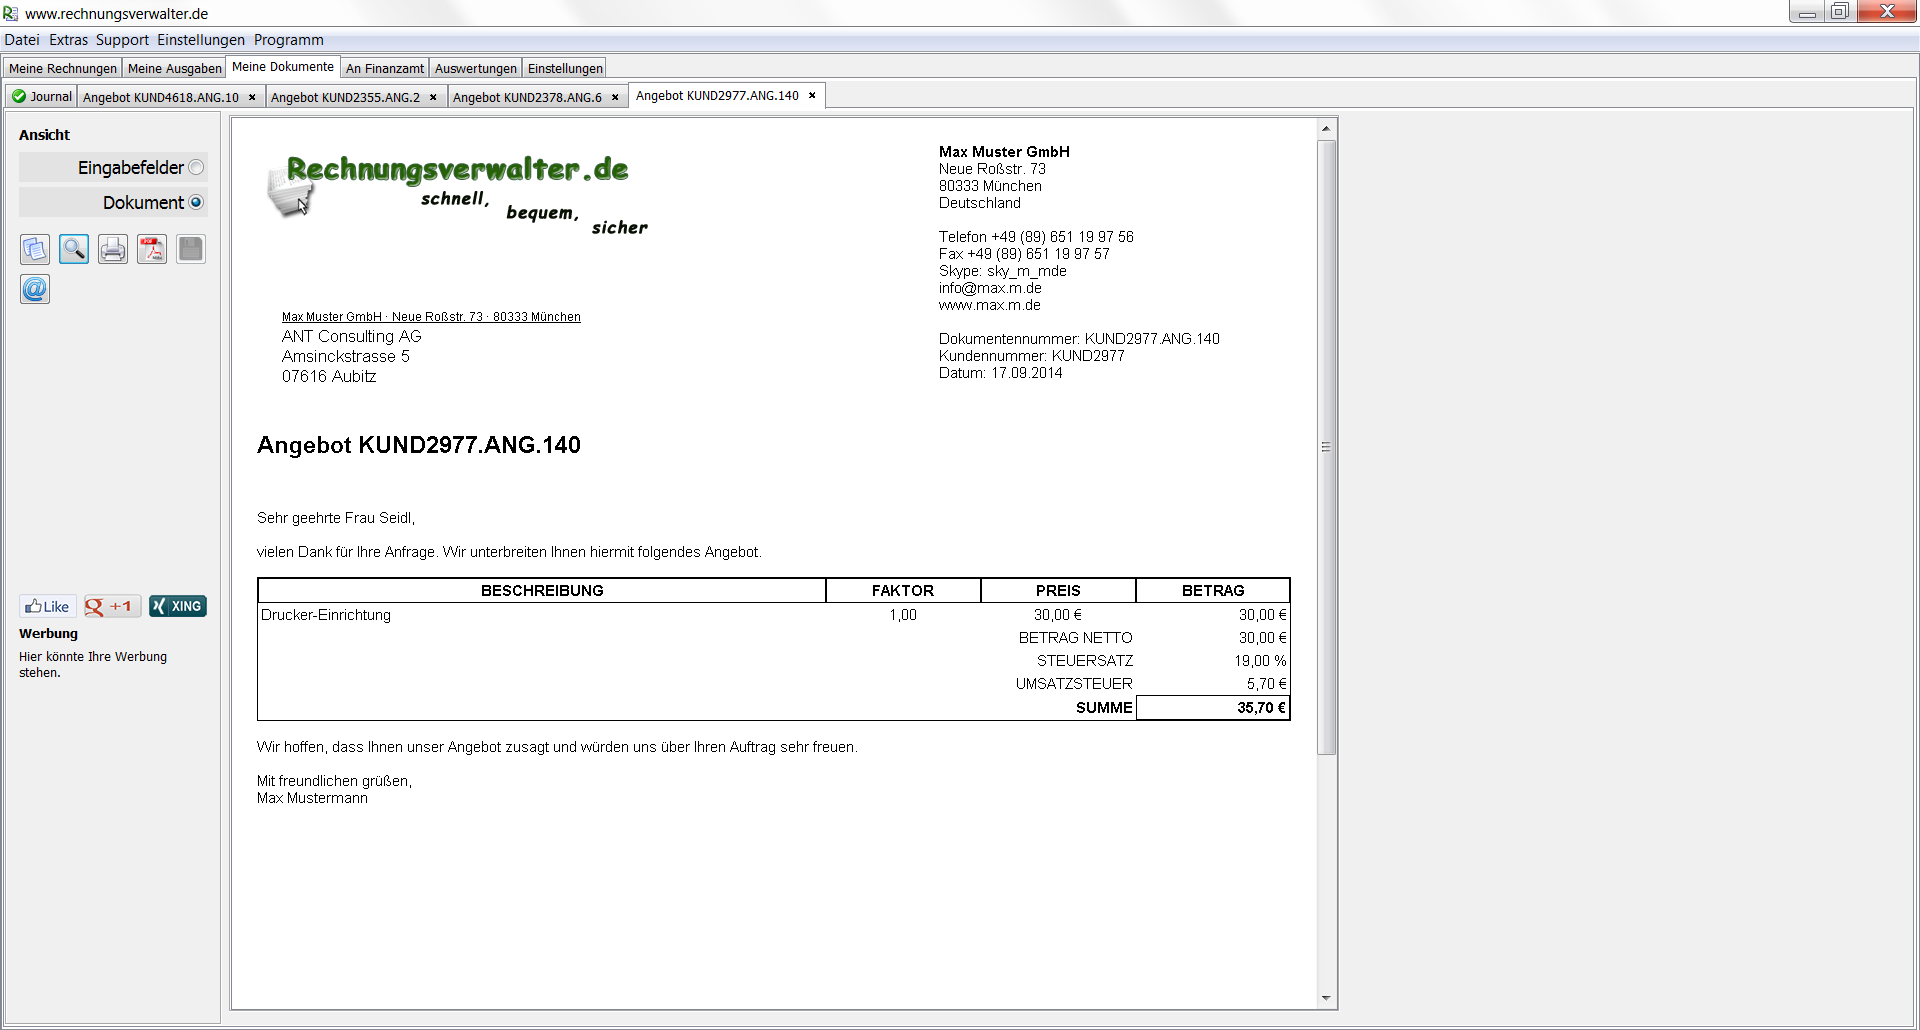
Task: Switch to the Meine Rechnungen tab
Action: (63, 68)
